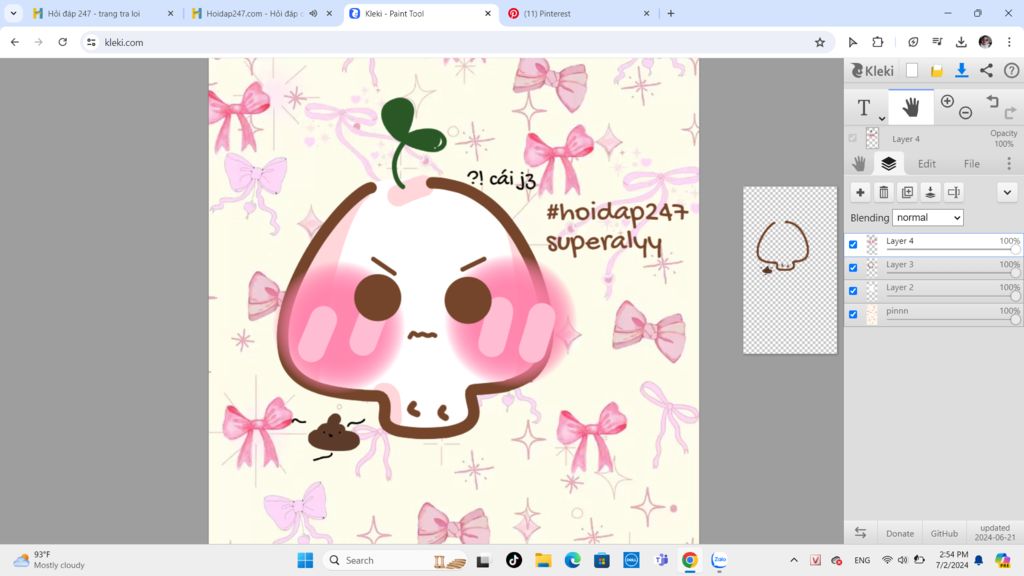Select the Layer 3 row
Image resolution: width=1024 pixels, height=576 pixels.
point(934,268)
